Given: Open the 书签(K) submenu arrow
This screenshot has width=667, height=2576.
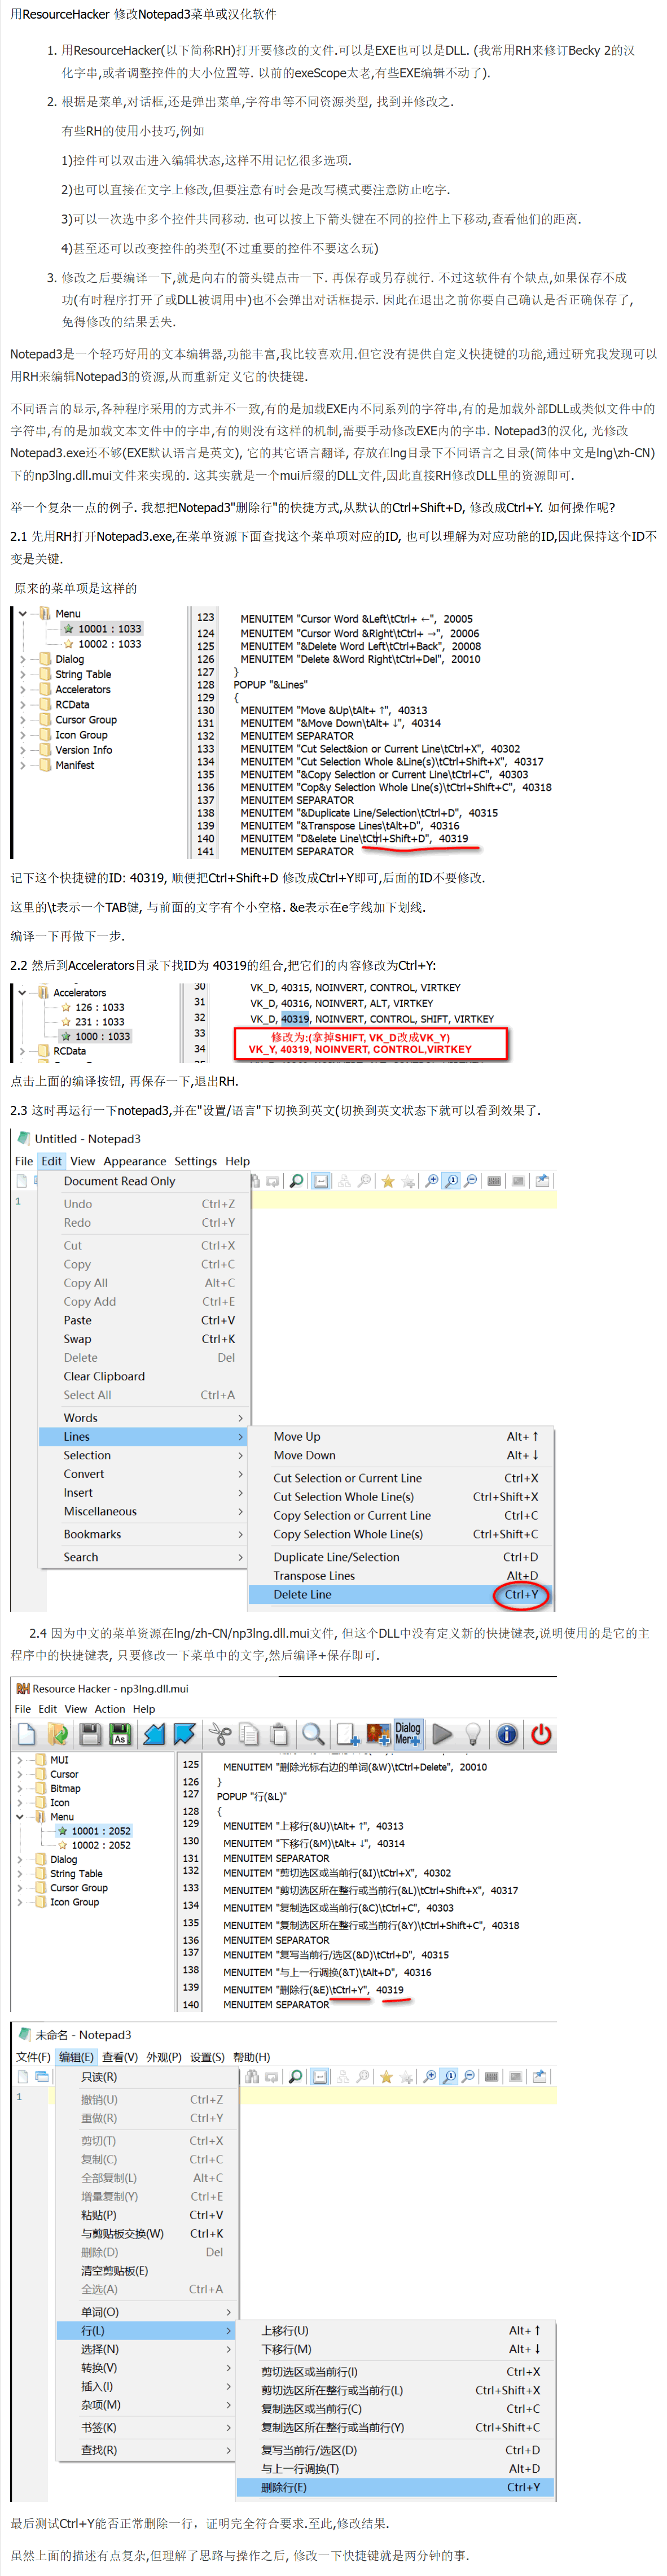Looking at the screenshot, I should (229, 2428).
